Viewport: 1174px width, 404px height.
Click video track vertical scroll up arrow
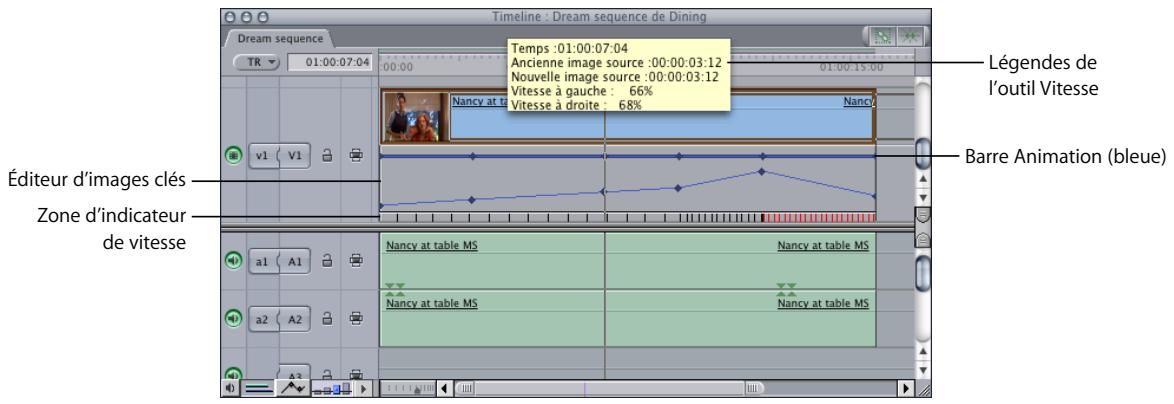[x=923, y=180]
